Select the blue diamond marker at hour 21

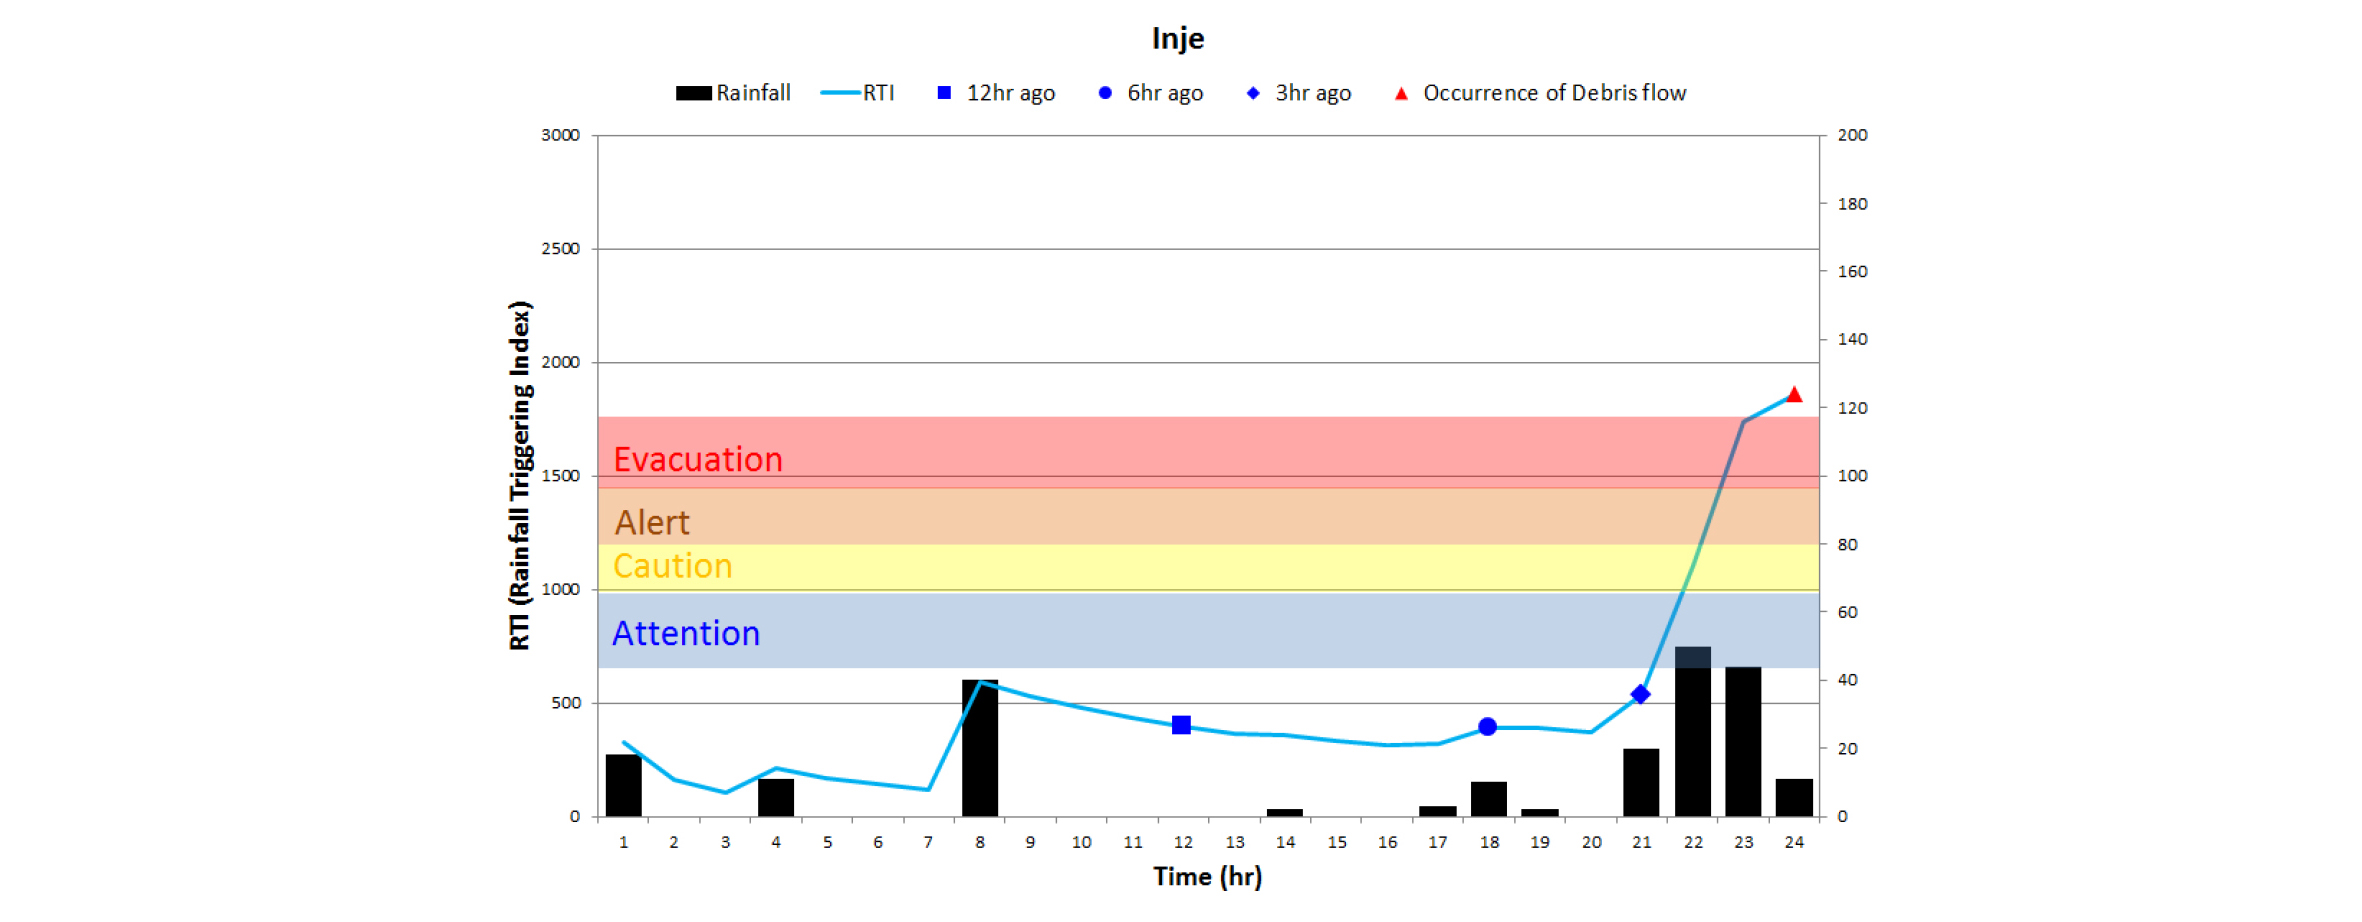1640,694
